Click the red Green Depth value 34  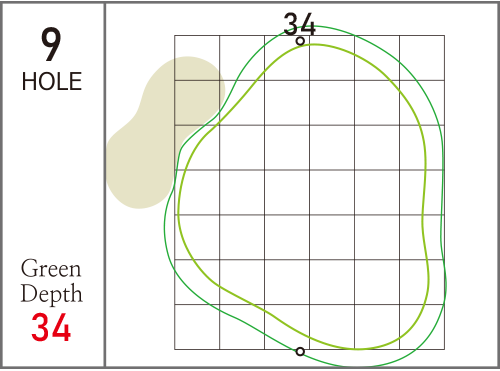51,327
